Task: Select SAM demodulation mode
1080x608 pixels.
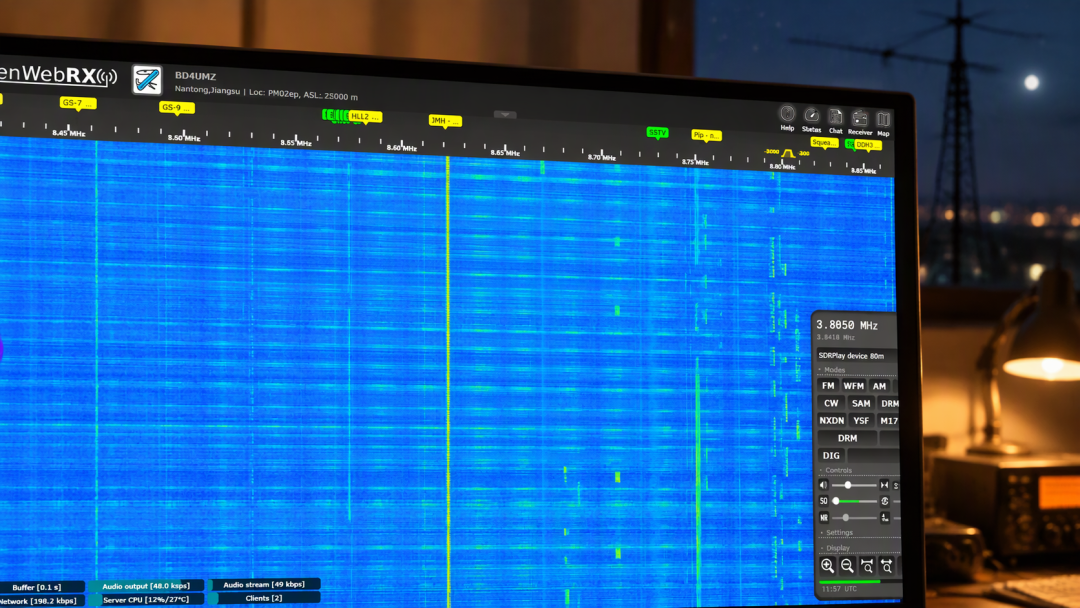Action: 861,403
